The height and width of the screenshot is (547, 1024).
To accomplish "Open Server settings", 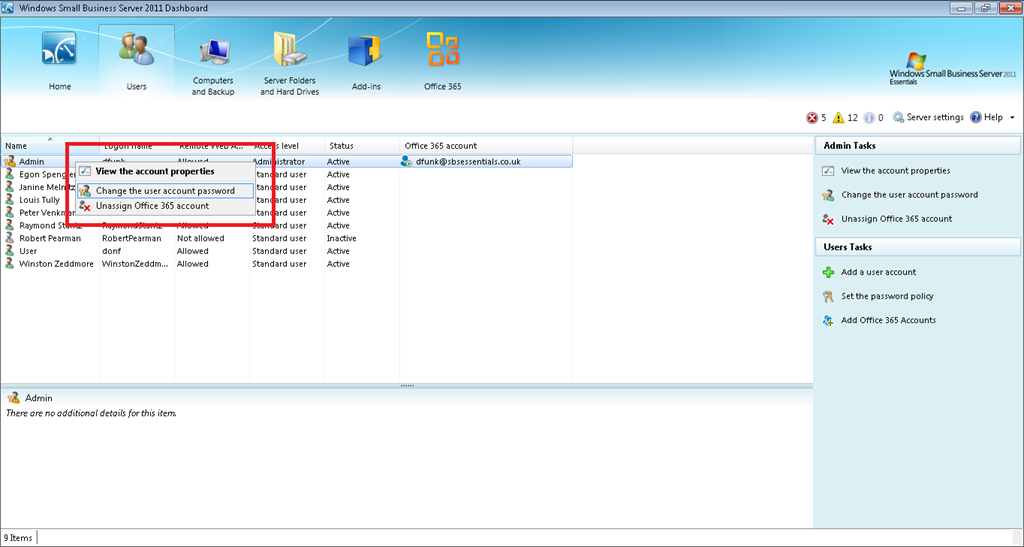I will click(x=928, y=118).
